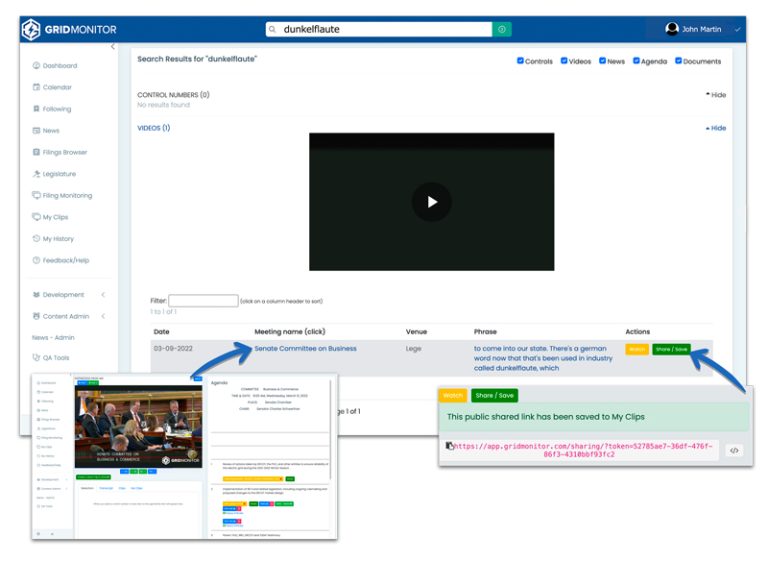
Task: Click the Development icon in the sidebar
Action: pyautogui.click(x=36, y=294)
